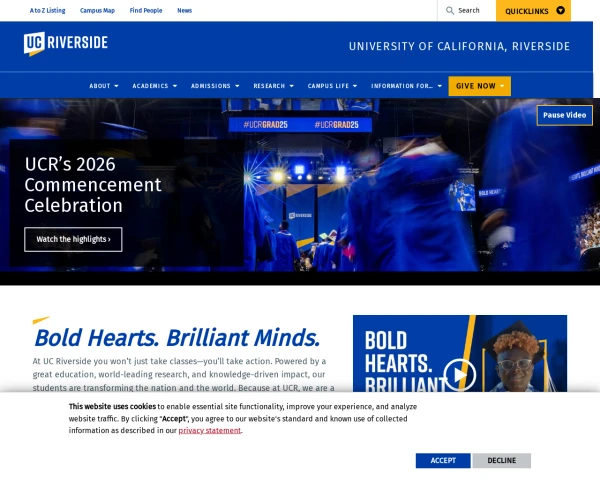Expand the About menu
The height and width of the screenshot is (480, 600).
coord(104,86)
